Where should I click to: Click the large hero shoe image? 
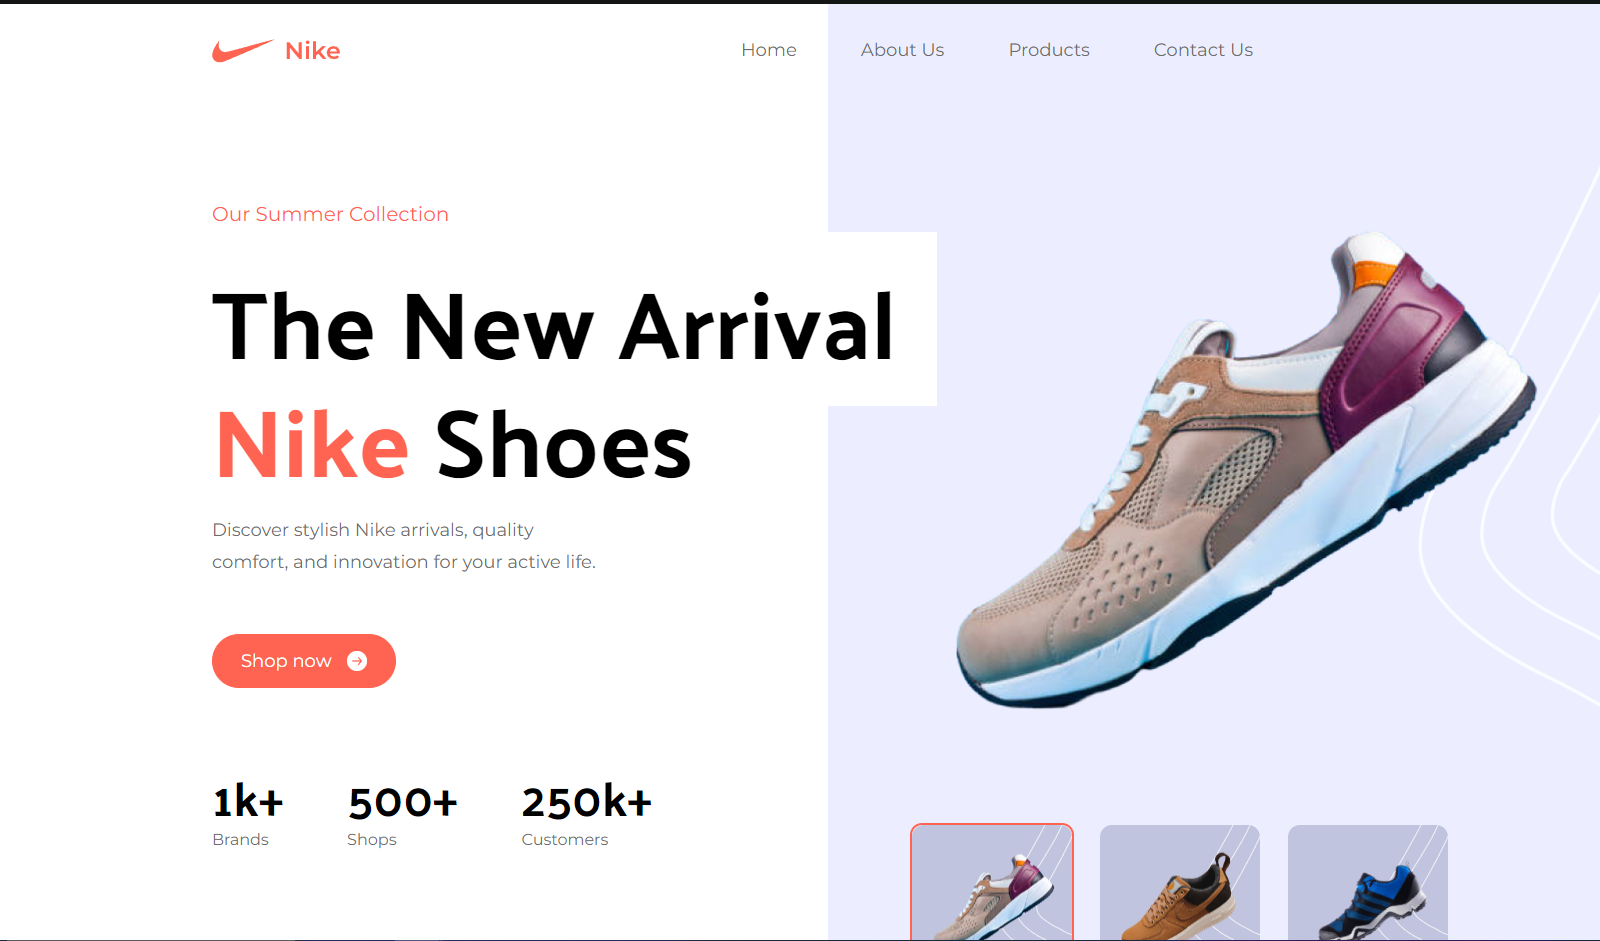click(x=1246, y=470)
